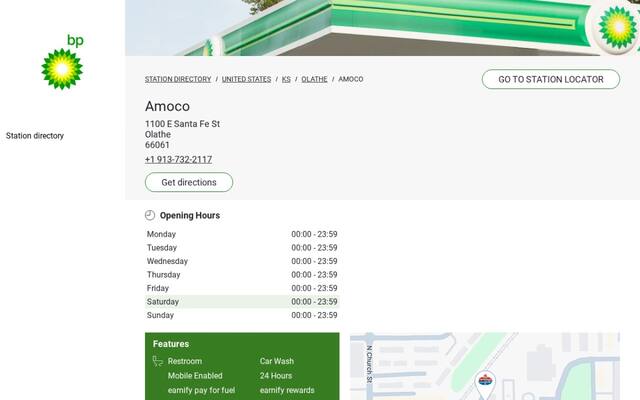Click the Car Wash feature

coord(277,361)
